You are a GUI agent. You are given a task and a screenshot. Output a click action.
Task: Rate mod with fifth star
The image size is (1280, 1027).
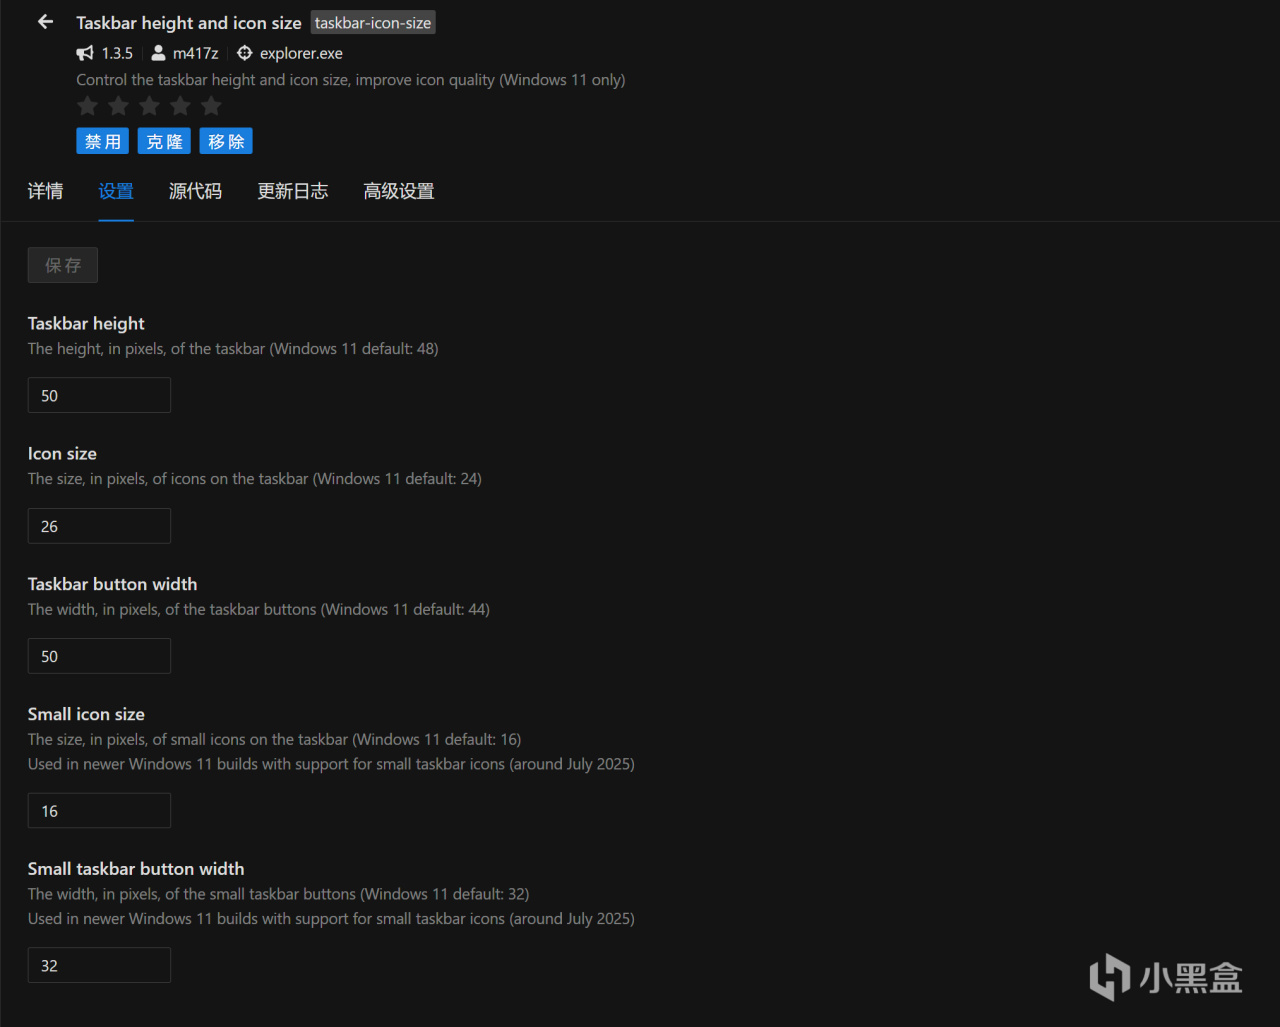[211, 106]
